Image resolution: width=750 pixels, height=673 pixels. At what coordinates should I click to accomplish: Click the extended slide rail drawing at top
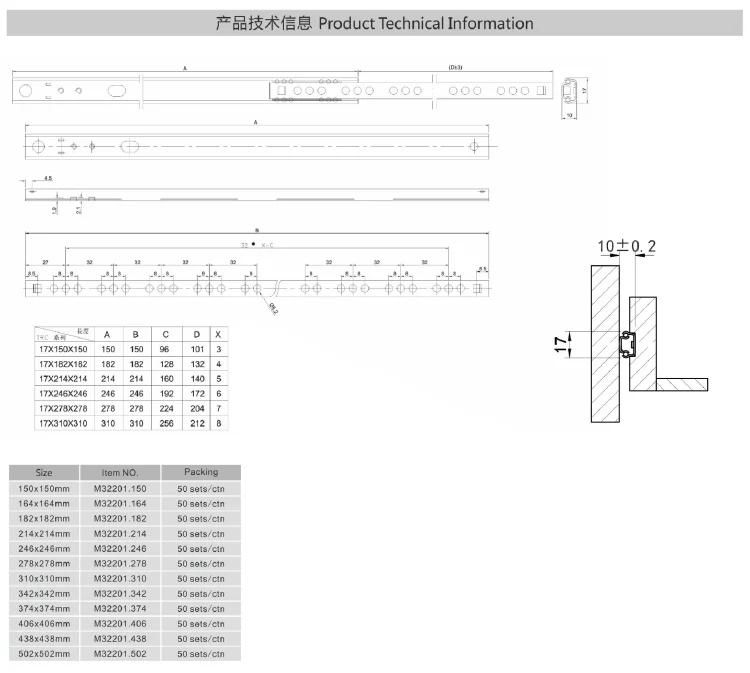pos(281,91)
